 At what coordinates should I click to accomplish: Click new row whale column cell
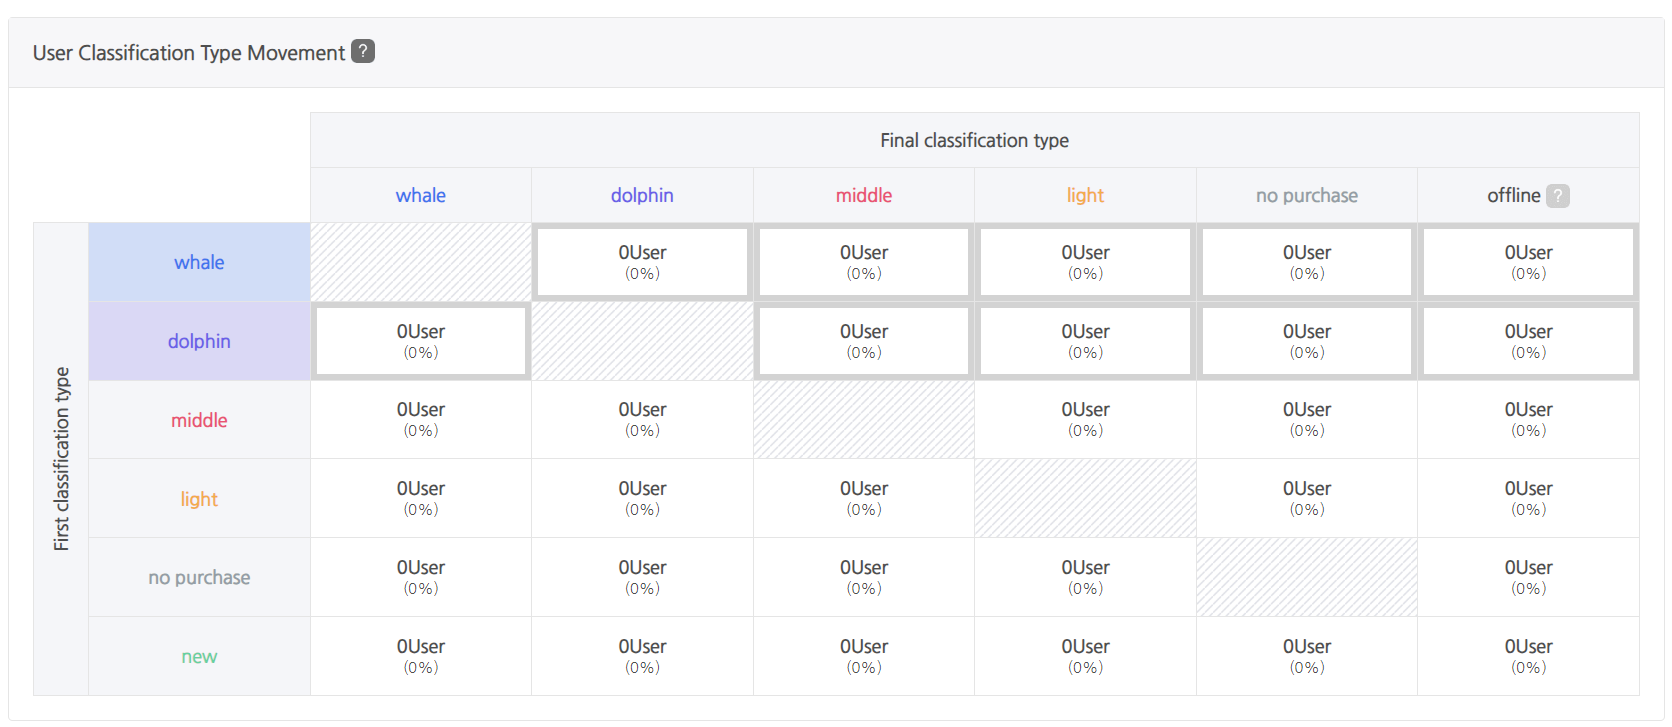421,656
